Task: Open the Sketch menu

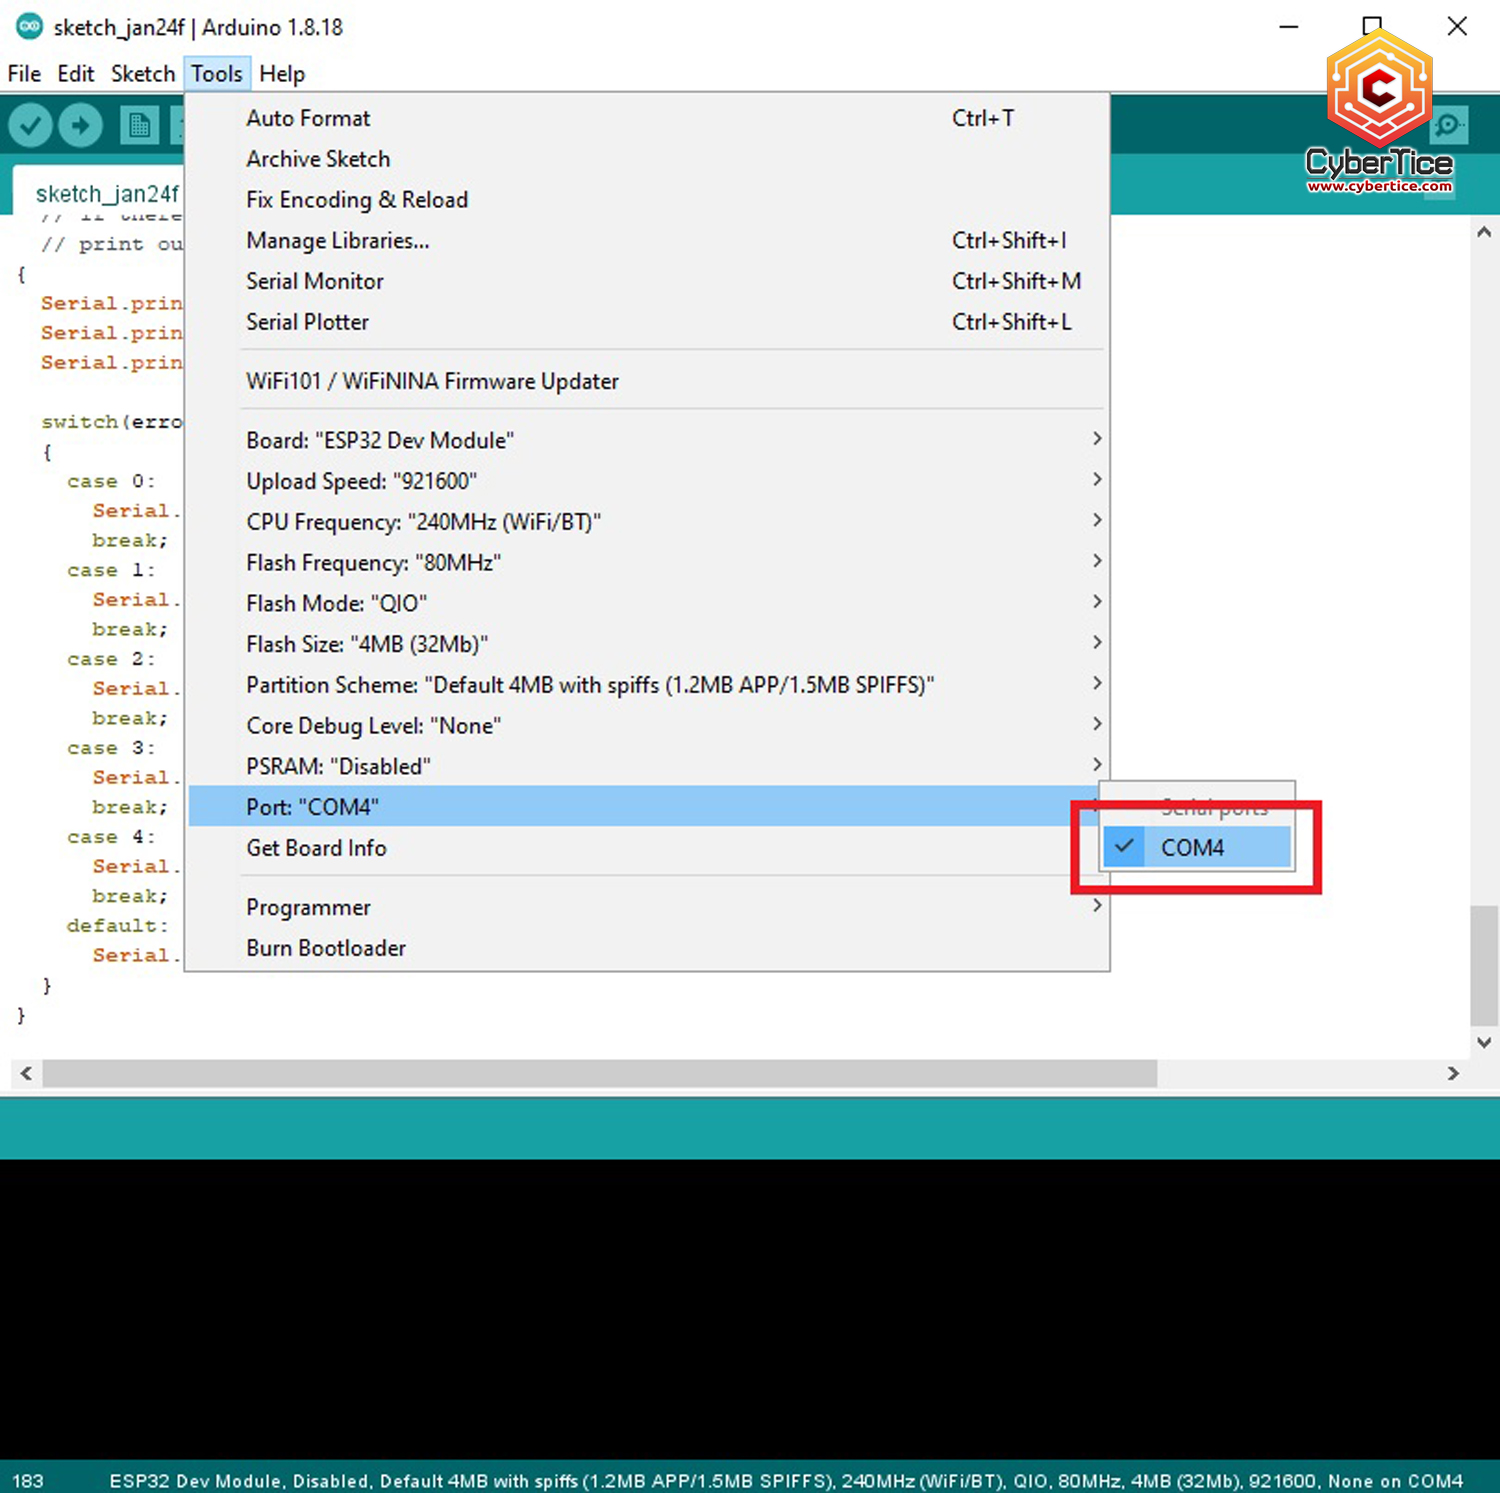Action: click(x=142, y=74)
